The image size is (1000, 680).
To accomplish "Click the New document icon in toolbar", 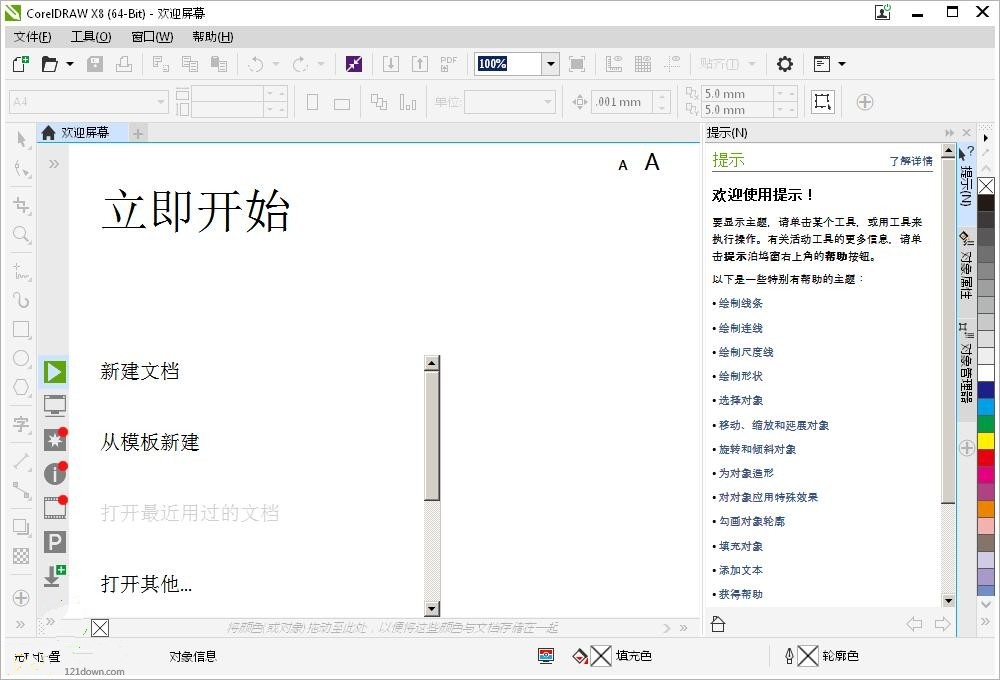I will [21, 64].
